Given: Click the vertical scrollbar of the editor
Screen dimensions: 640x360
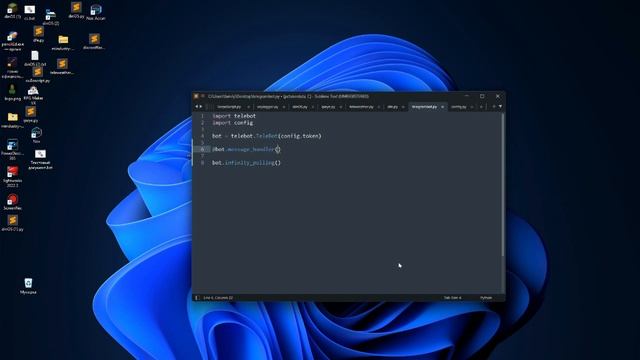Looking at the screenshot, I should point(503,184).
